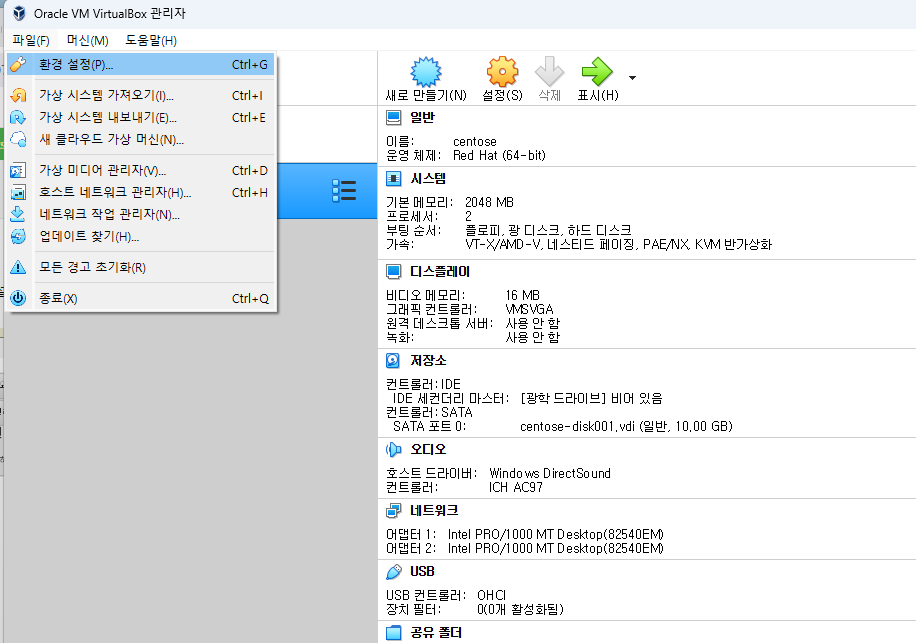Viewport: 916px width, 643px height.
Task: Click the export appliance icon
Action: [18, 117]
